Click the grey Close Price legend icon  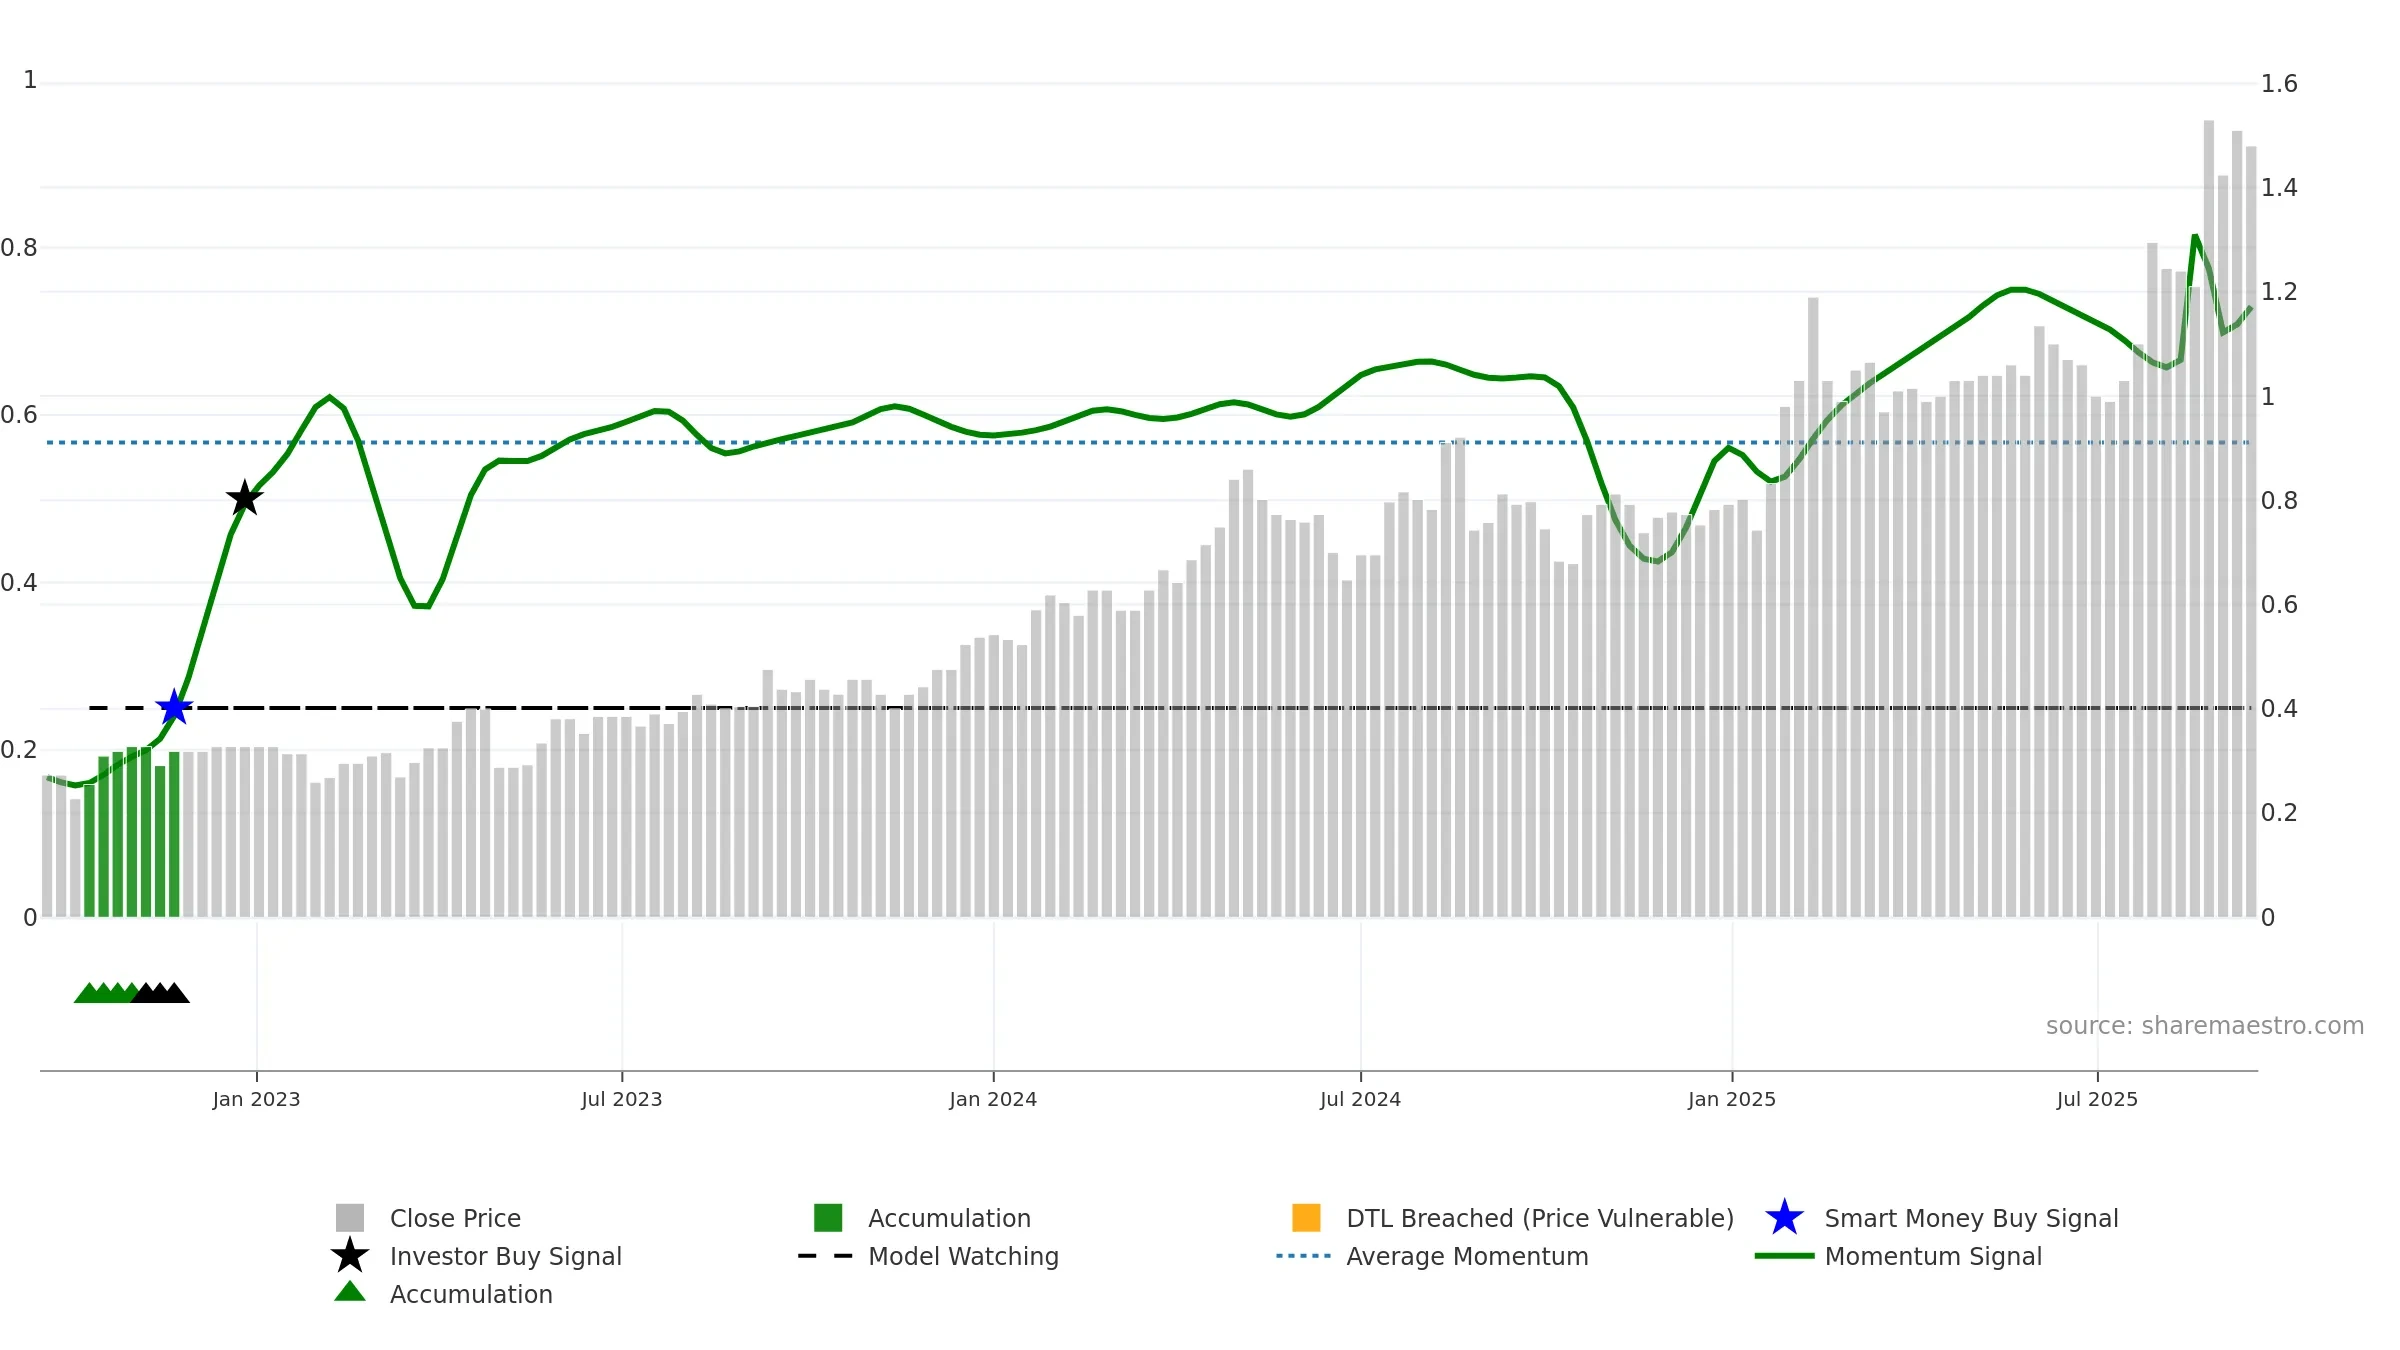coord(350,1218)
